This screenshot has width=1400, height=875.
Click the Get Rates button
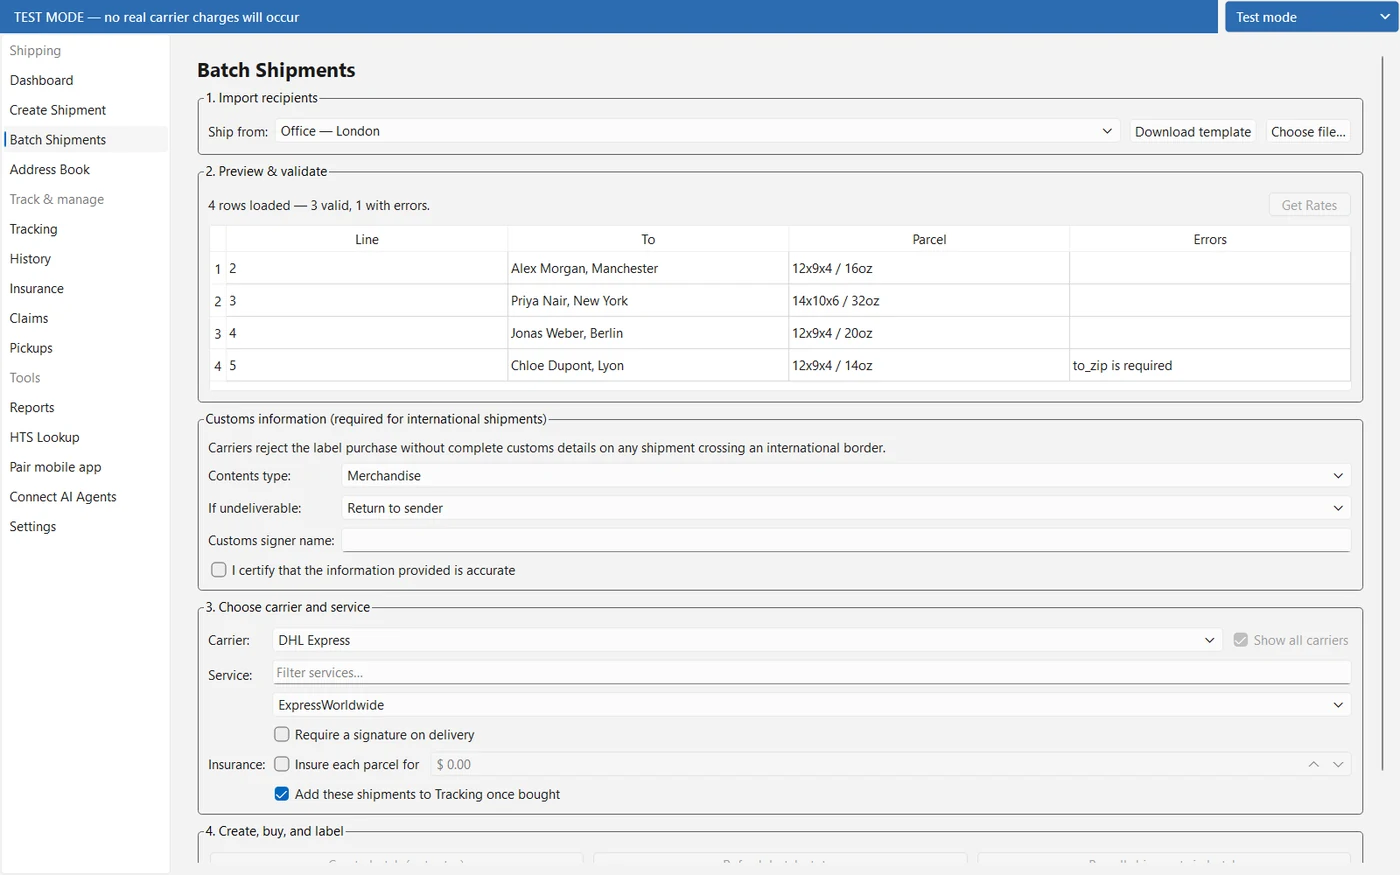tap(1309, 205)
